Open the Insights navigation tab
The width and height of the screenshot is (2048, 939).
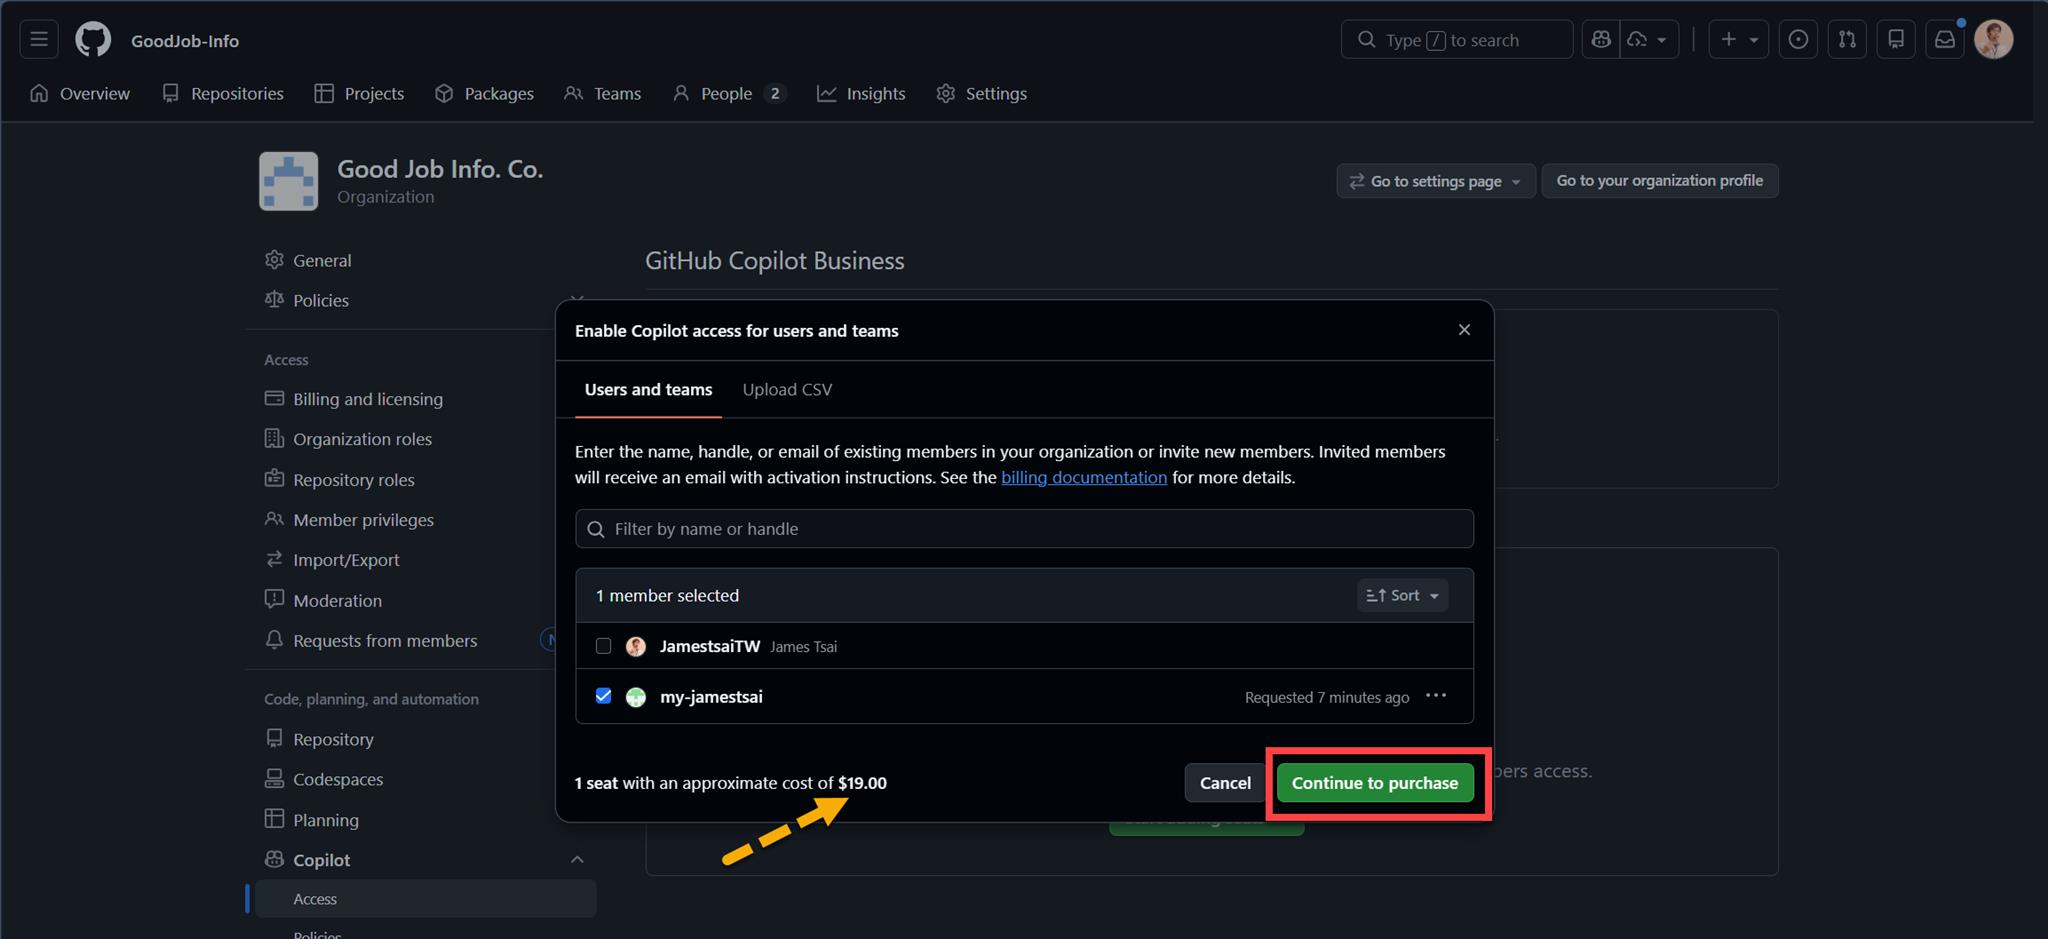(861, 94)
